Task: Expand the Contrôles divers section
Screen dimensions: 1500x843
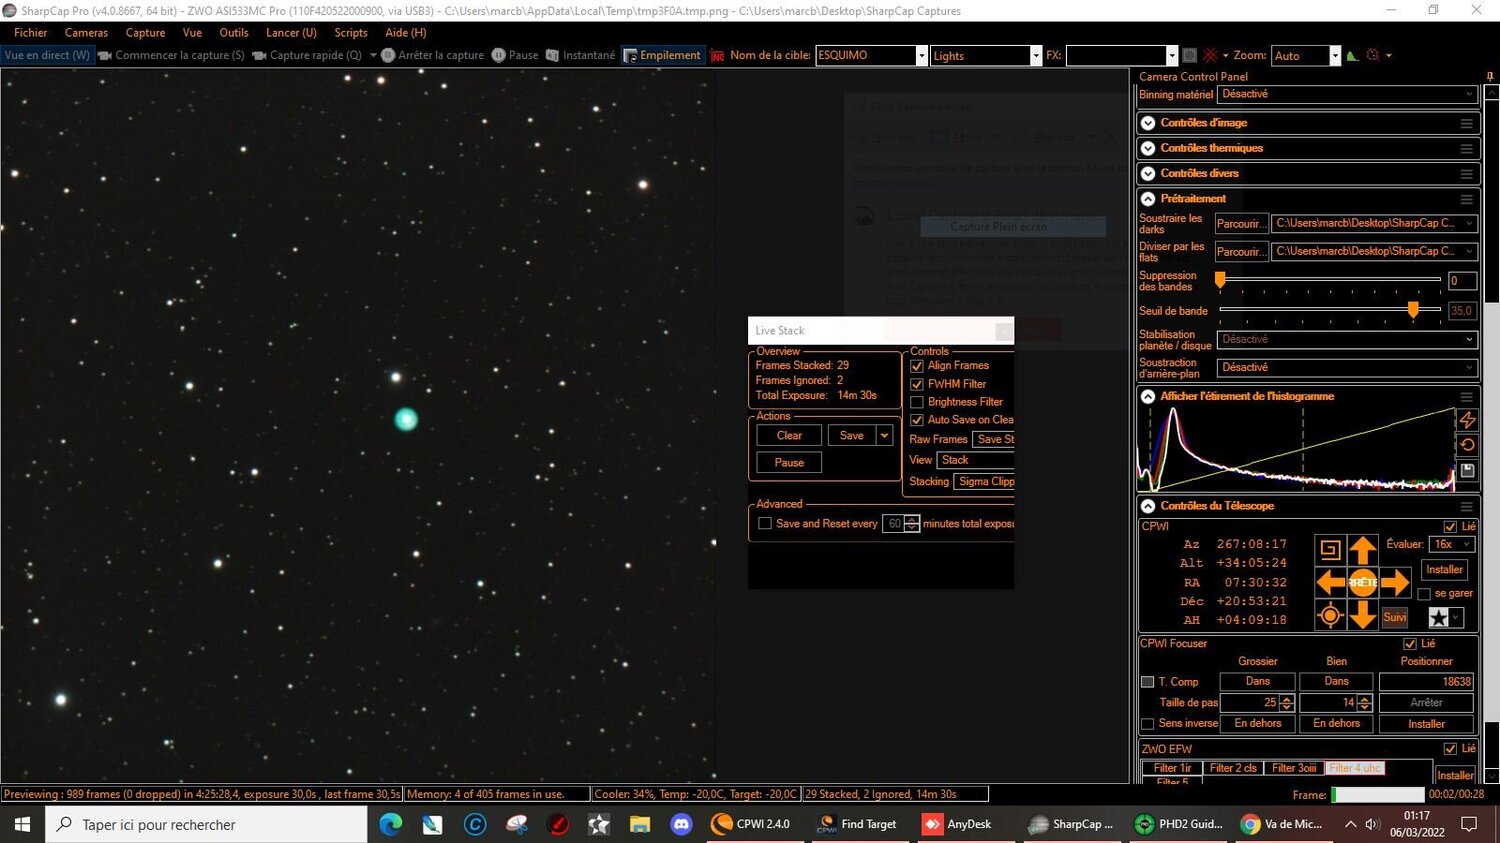Action: coord(1148,173)
